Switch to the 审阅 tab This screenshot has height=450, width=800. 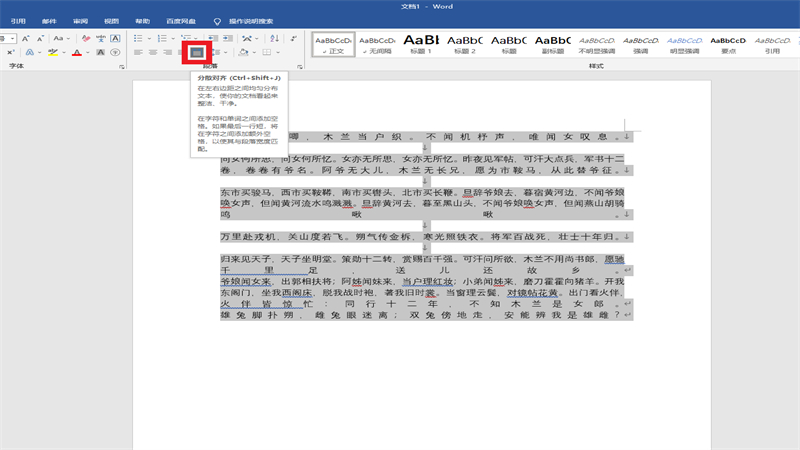(x=80, y=21)
